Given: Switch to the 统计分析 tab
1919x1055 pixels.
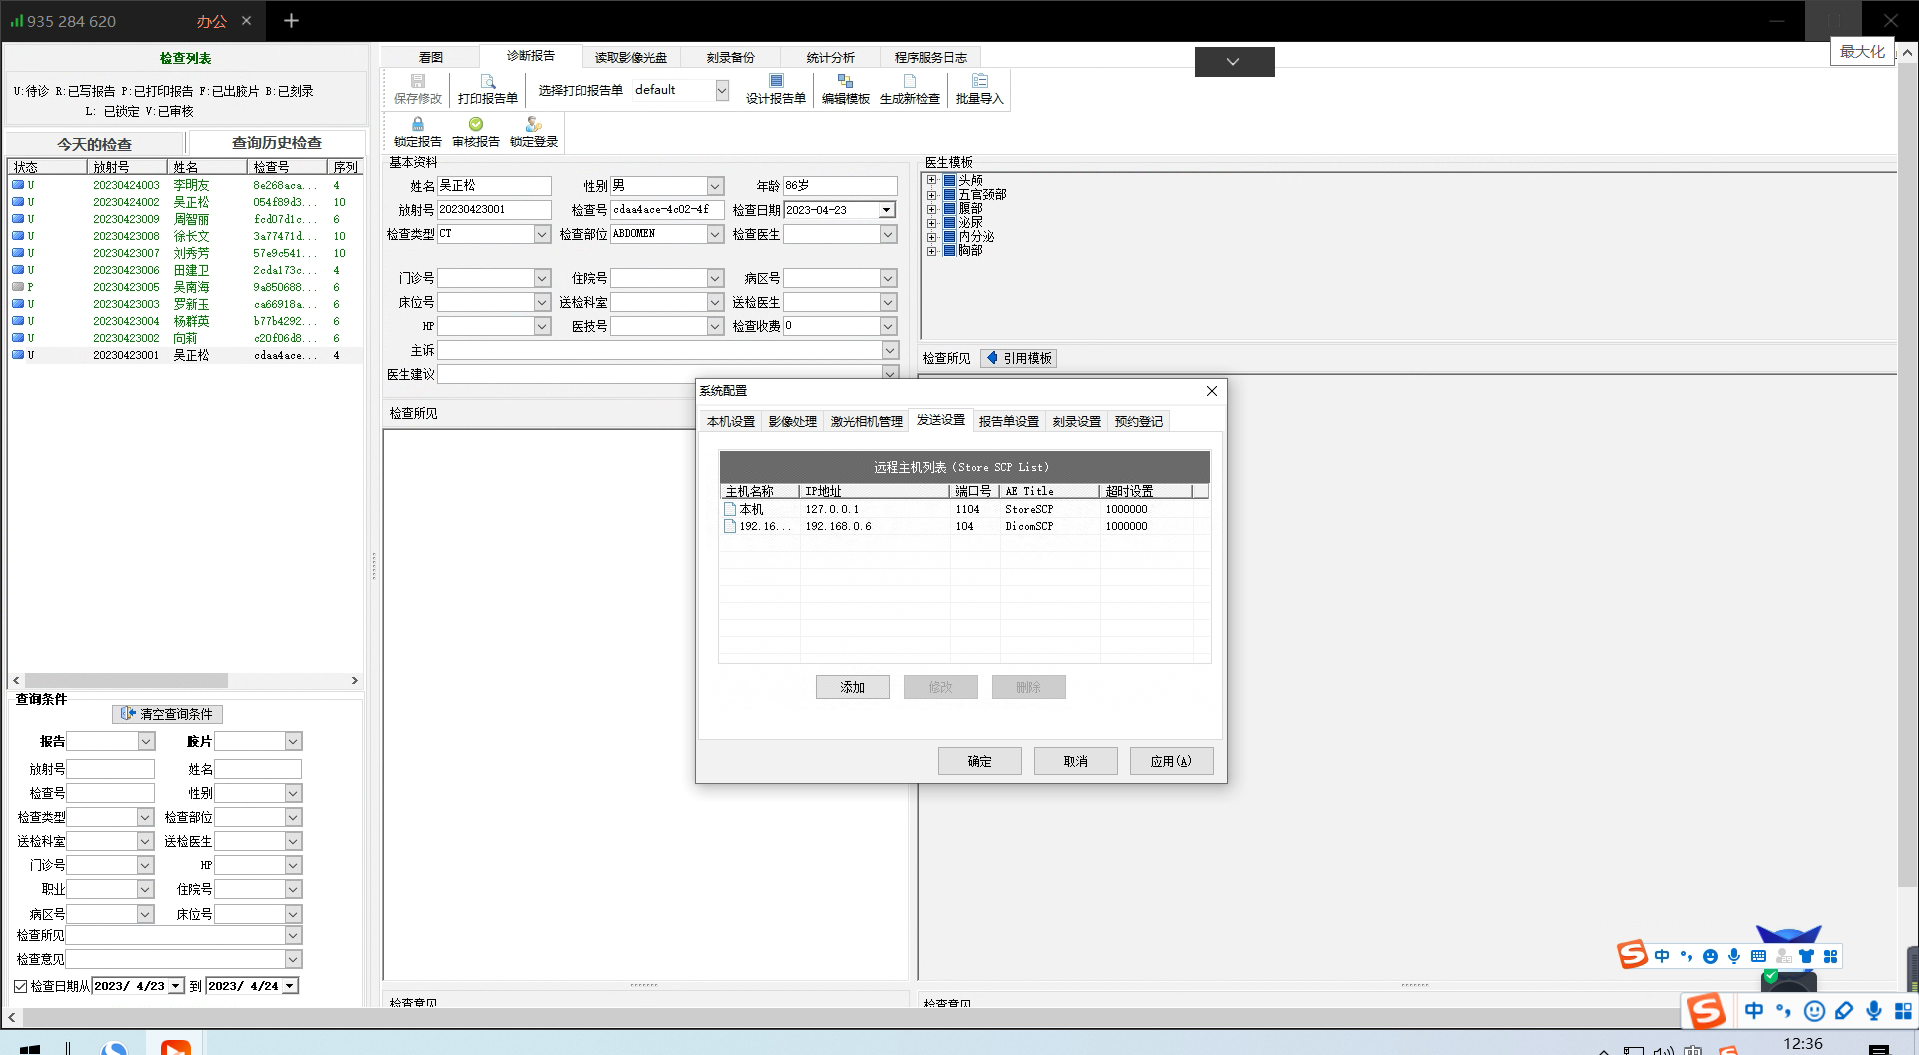Looking at the screenshot, I should 830,58.
